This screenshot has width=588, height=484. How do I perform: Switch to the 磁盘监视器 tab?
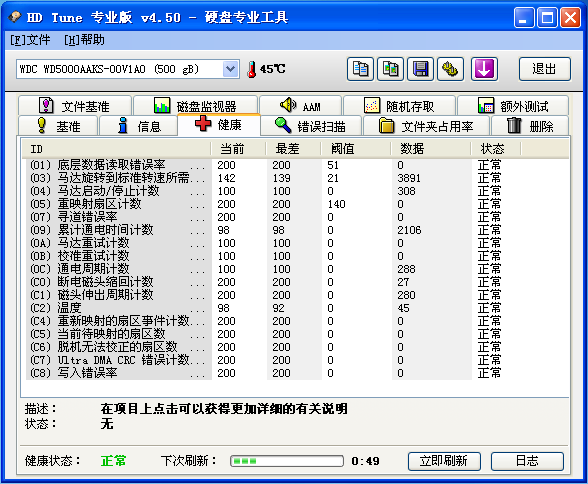195,106
